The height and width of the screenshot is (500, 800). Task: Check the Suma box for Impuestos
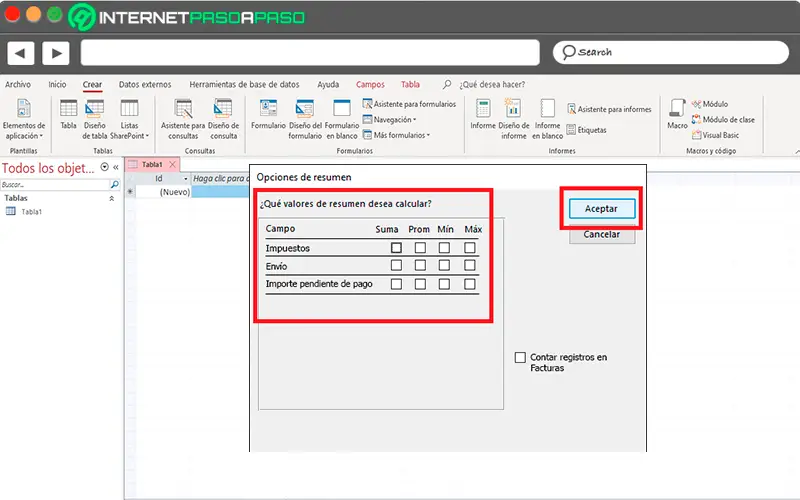[396, 248]
